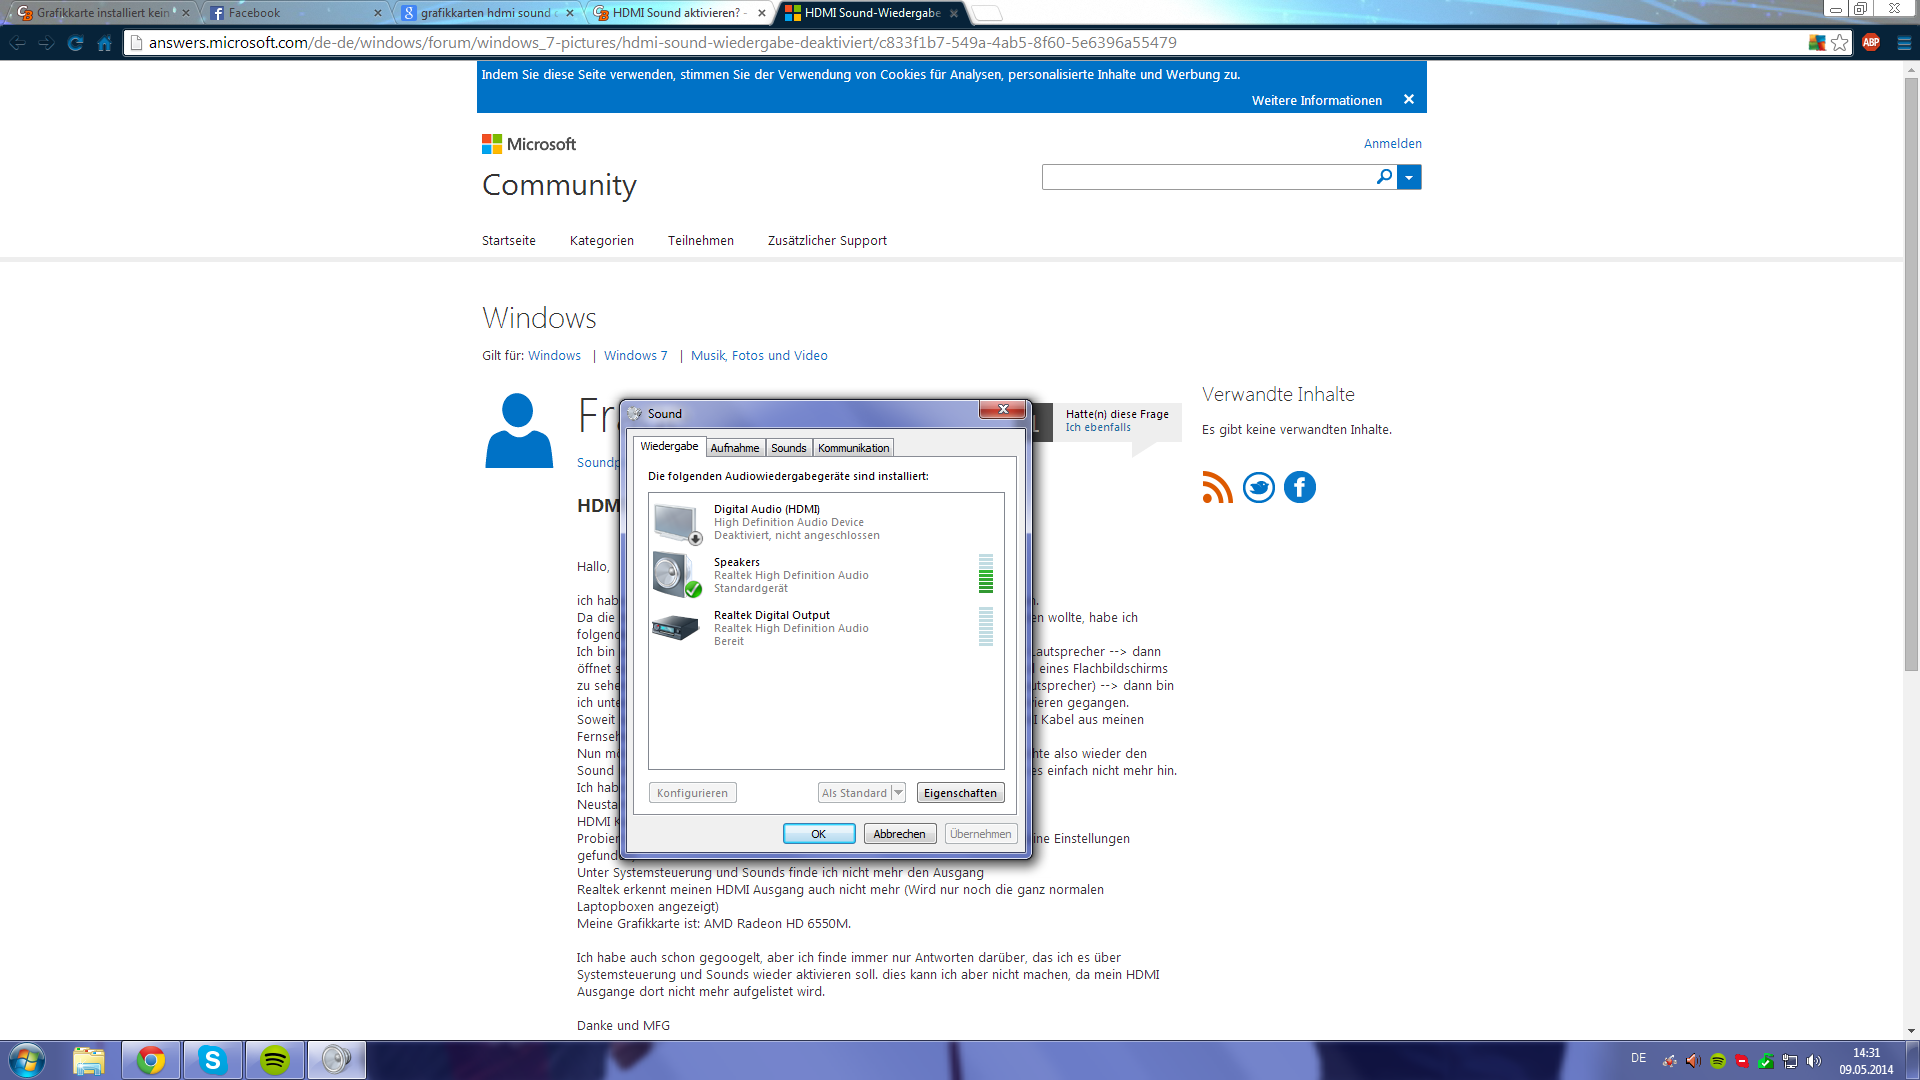This screenshot has height=1080, width=1920.
Task: Switch to the Kommunikation tab
Action: tap(853, 448)
